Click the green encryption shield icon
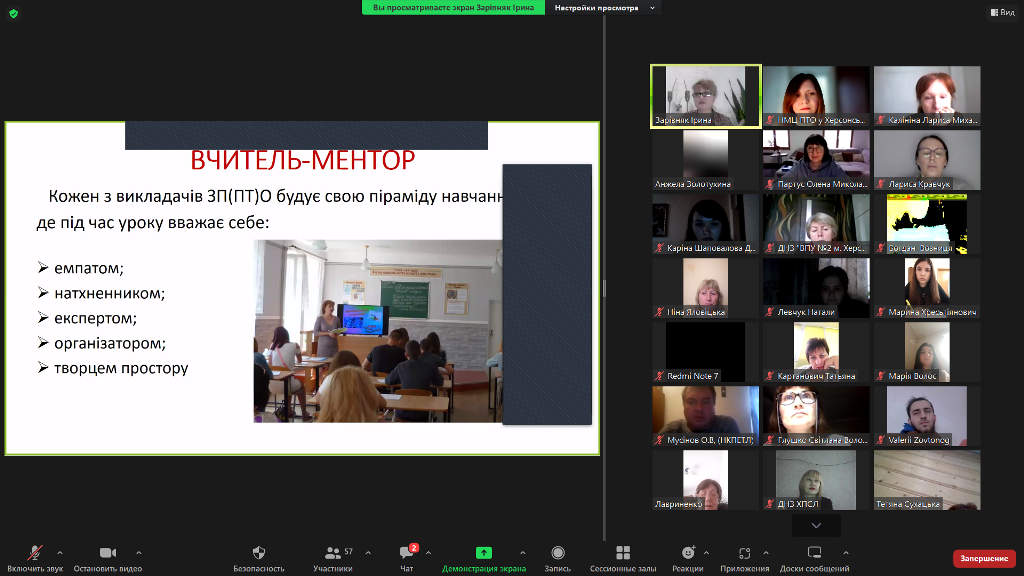 [12, 13]
